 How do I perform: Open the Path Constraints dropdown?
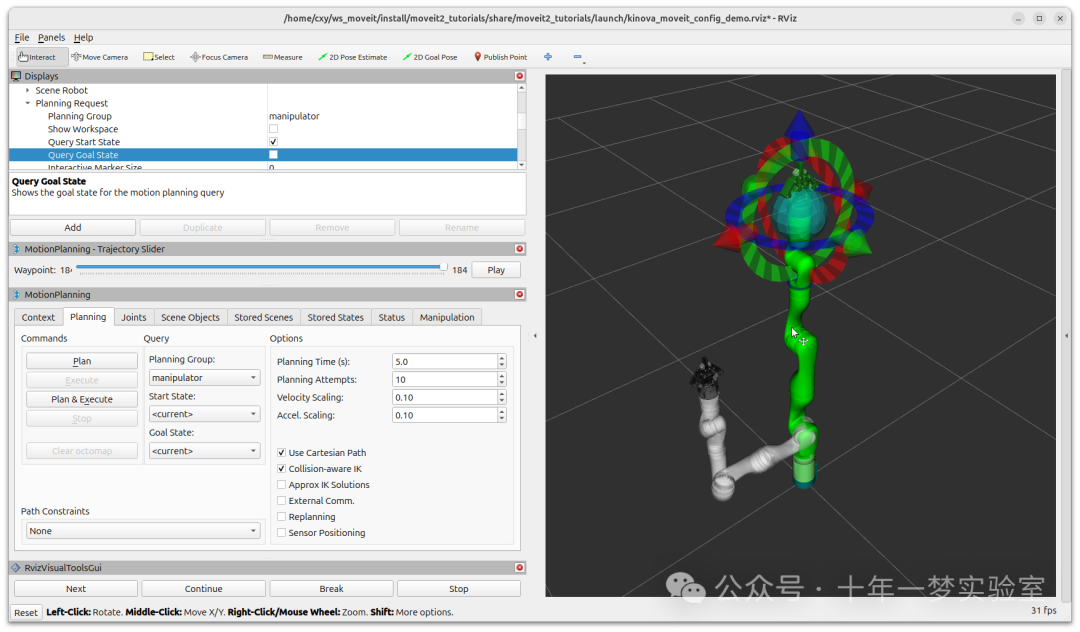[x=143, y=531]
